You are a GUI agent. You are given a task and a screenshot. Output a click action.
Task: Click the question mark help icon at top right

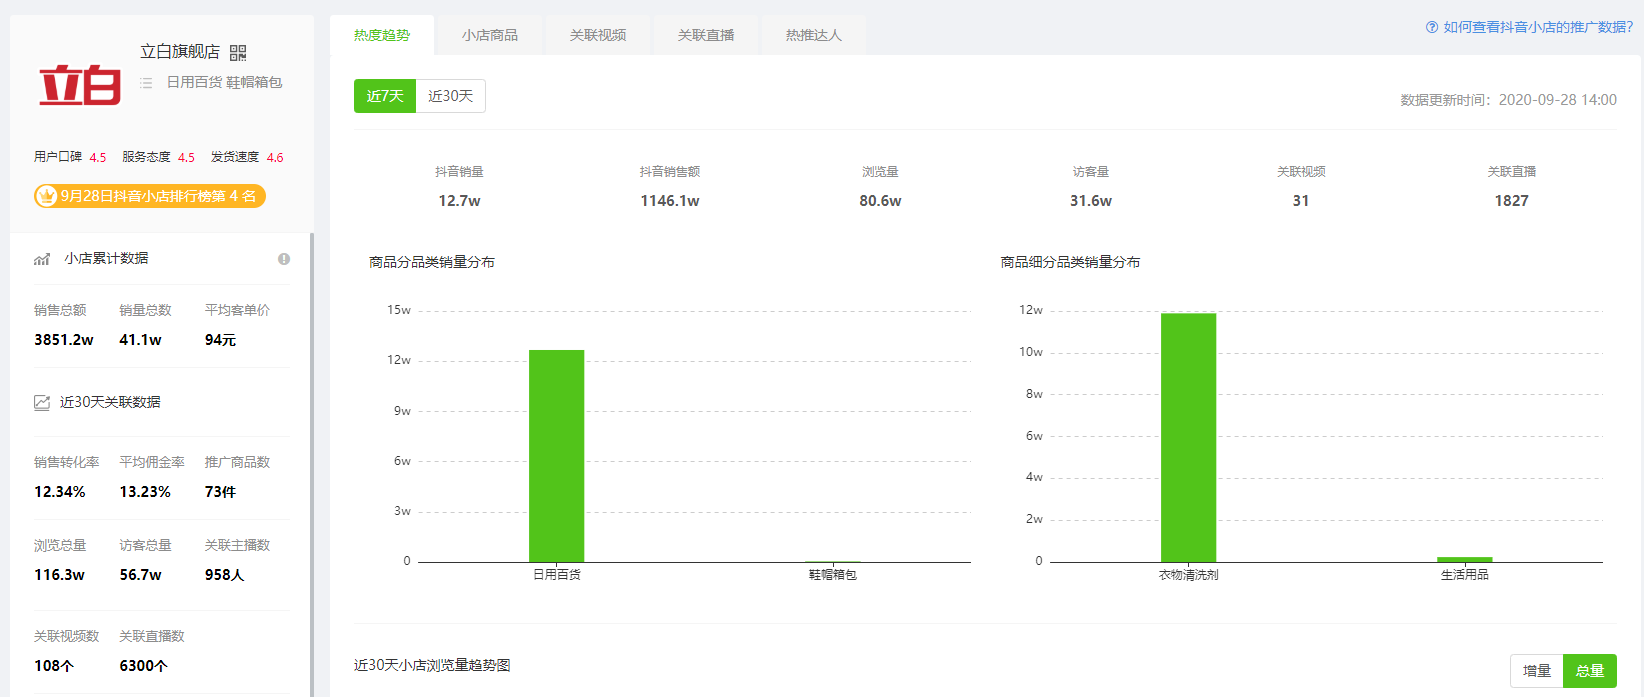click(1432, 27)
